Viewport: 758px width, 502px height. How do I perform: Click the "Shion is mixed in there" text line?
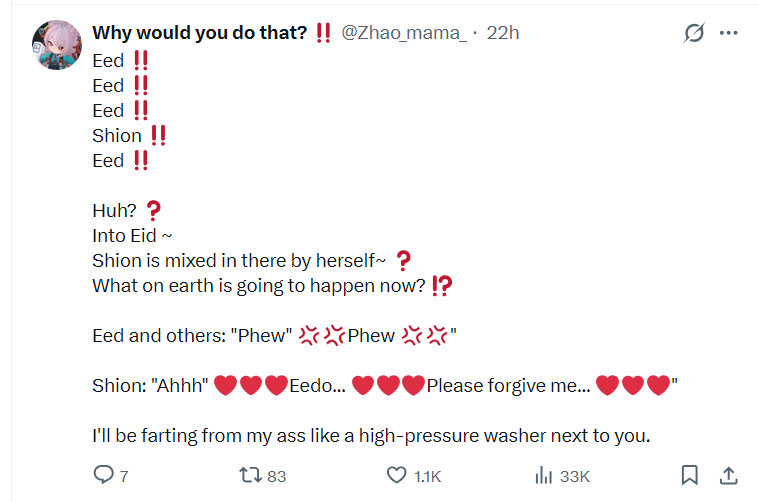(x=239, y=261)
